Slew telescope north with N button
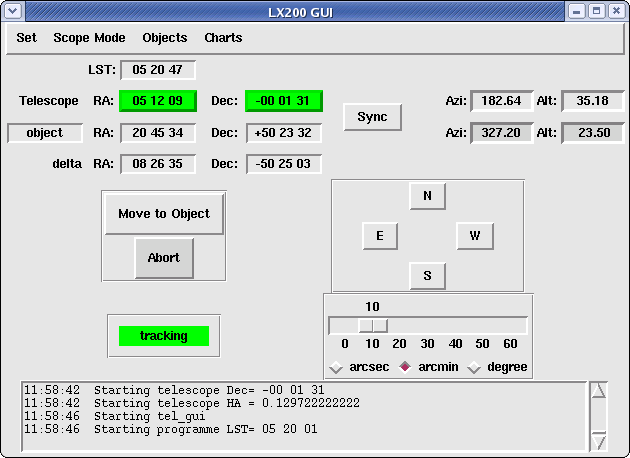 click(x=427, y=196)
